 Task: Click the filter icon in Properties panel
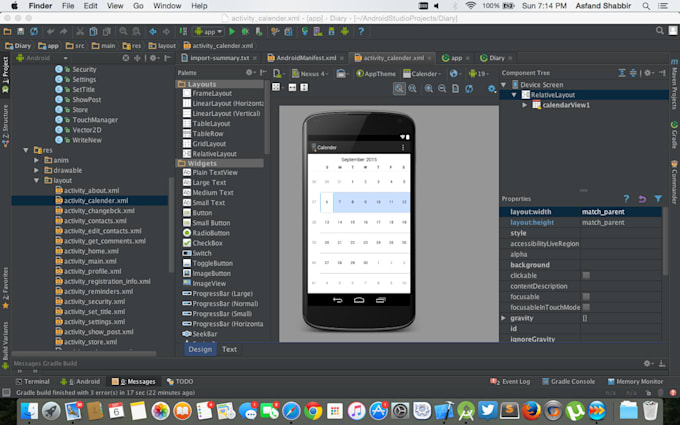[658, 199]
